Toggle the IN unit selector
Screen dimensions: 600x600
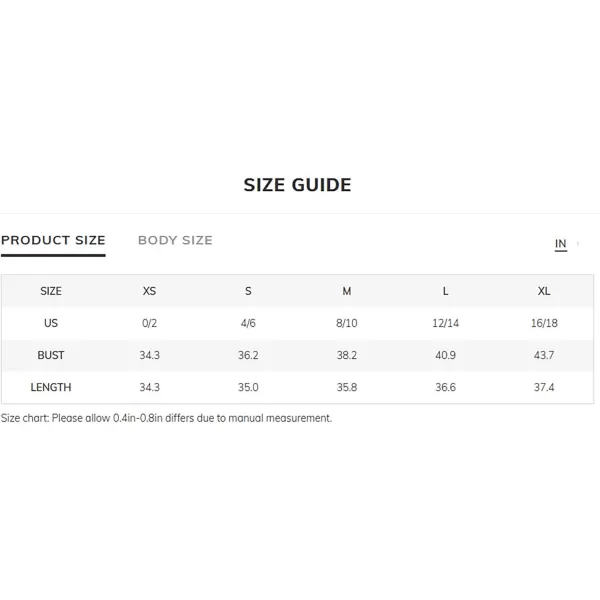tap(561, 244)
